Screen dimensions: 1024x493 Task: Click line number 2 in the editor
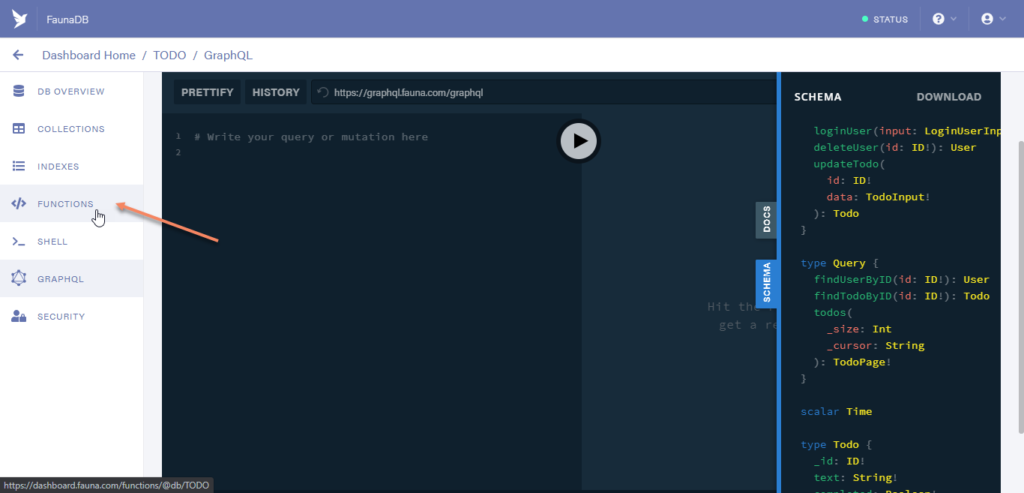[x=178, y=153]
